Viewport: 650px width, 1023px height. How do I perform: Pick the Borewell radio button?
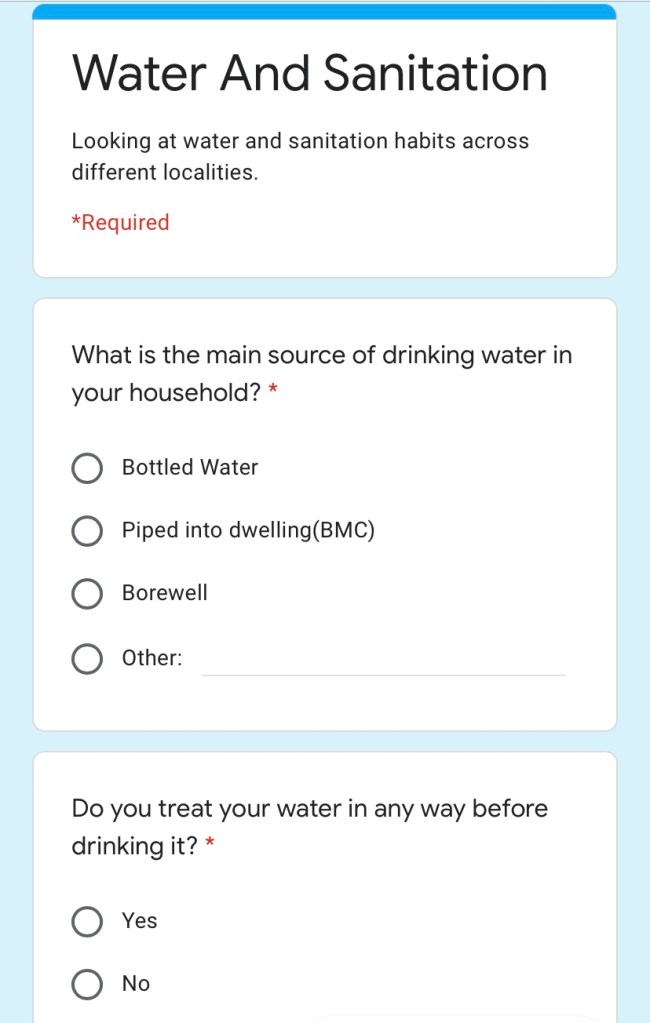click(x=87, y=593)
